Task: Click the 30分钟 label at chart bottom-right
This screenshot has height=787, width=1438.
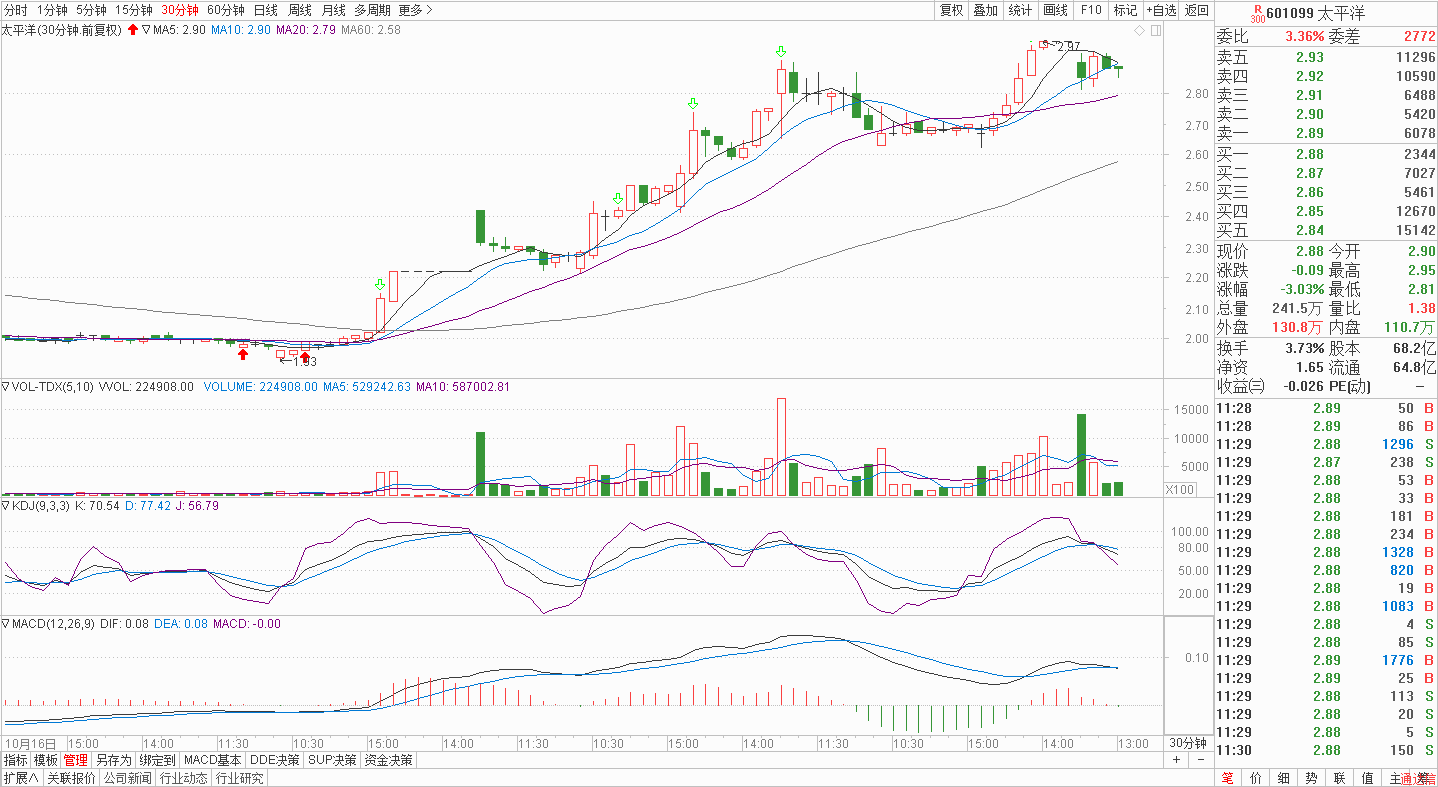Action: [1188, 743]
